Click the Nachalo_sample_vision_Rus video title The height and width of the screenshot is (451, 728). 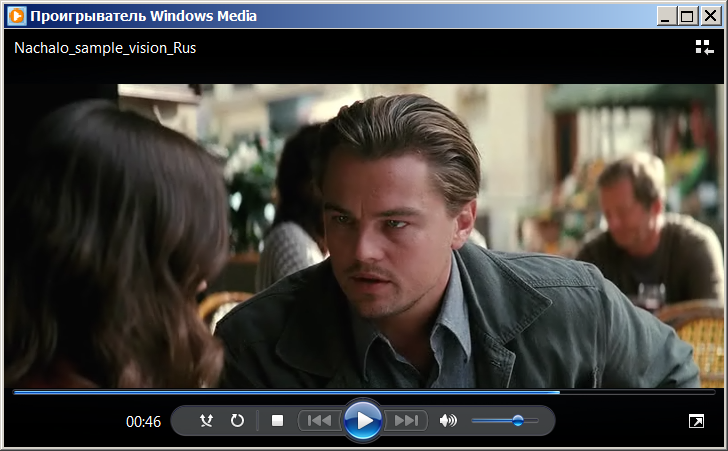click(x=105, y=48)
